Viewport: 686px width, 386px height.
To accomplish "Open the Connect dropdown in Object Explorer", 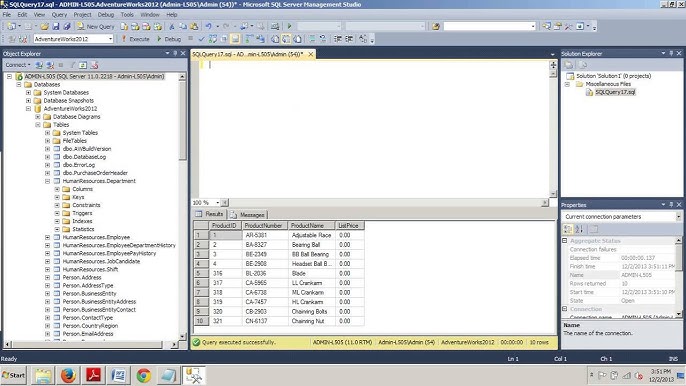I will pos(18,65).
